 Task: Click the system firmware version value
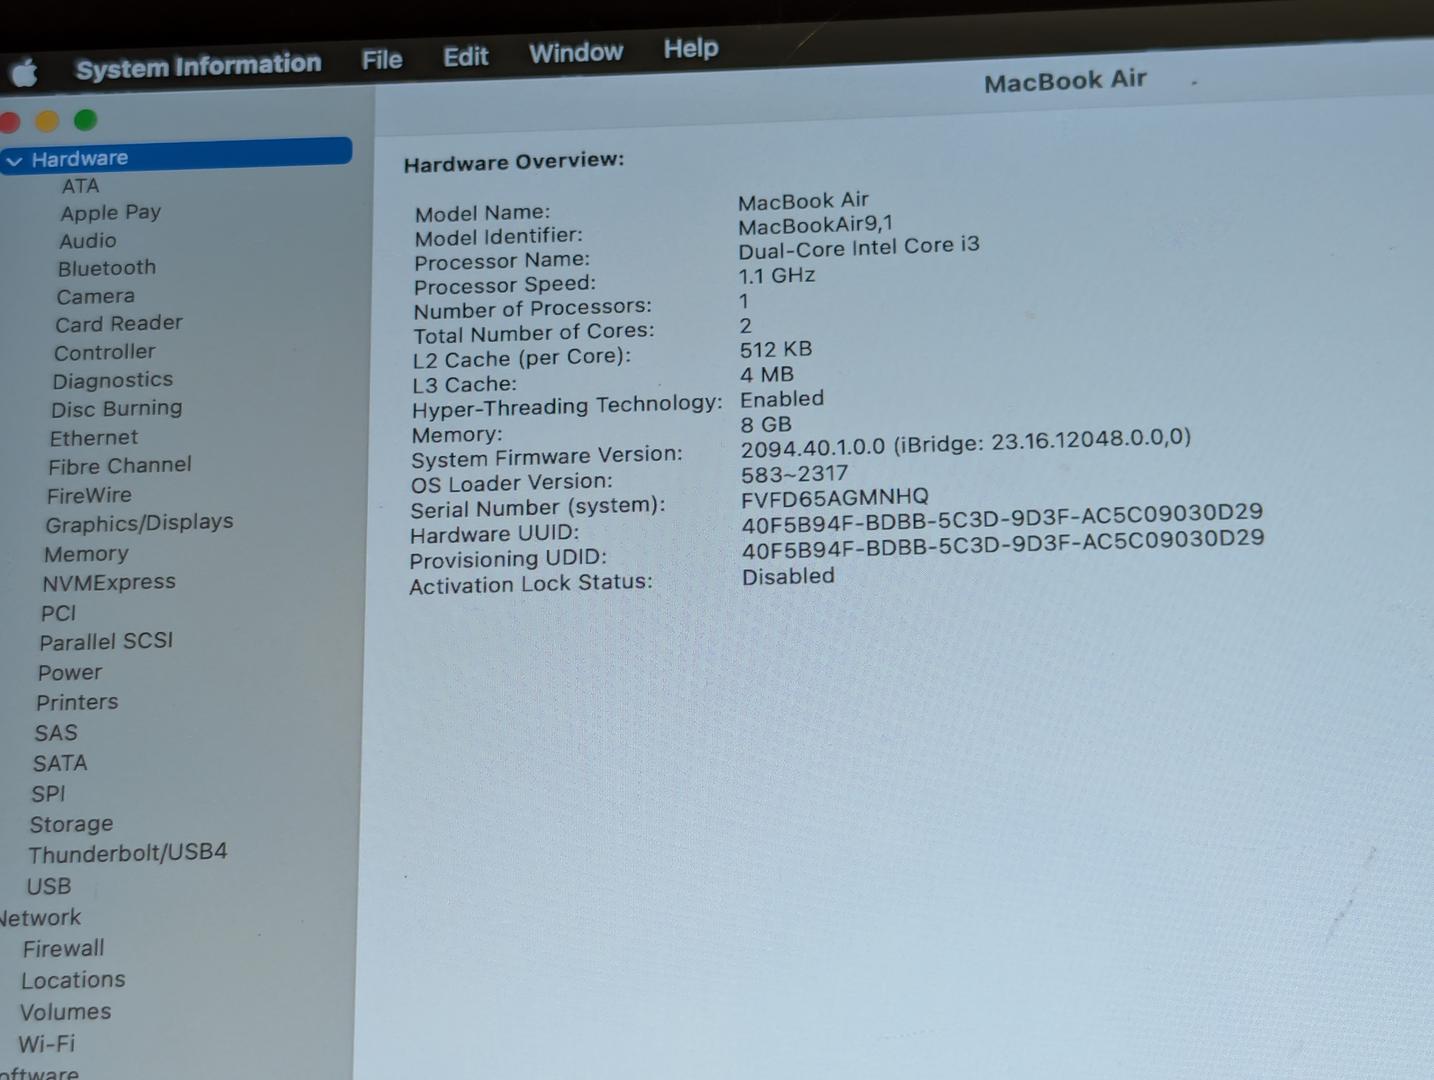(x=966, y=443)
